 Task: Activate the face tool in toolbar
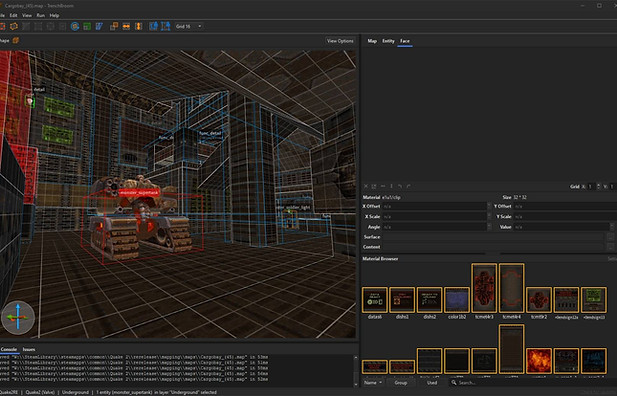coord(63,26)
